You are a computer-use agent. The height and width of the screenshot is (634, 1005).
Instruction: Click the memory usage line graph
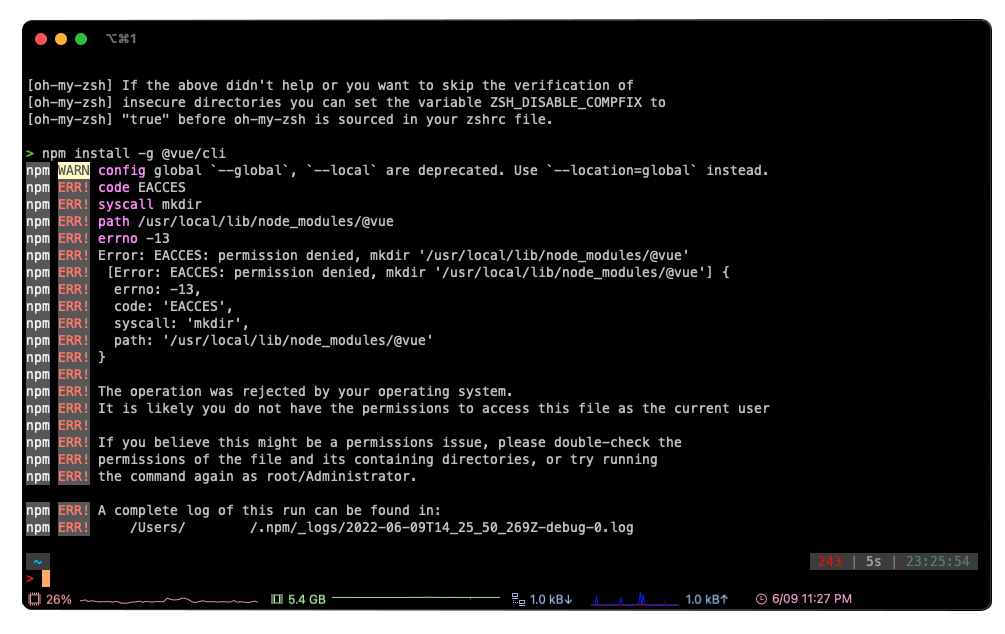coord(415,597)
